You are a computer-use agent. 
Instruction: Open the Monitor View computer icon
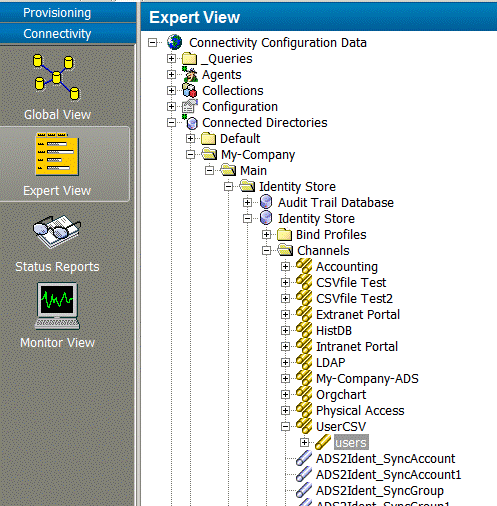pyautogui.click(x=57, y=306)
